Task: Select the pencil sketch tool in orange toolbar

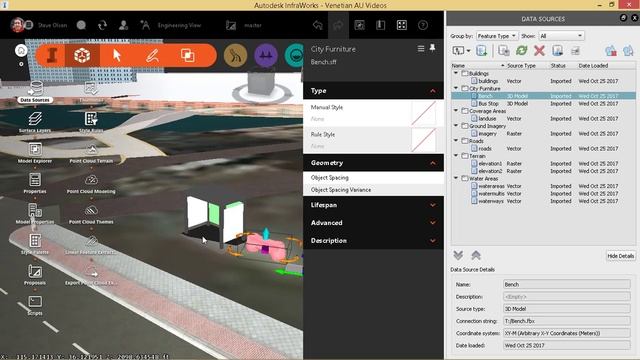Action: point(152,55)
